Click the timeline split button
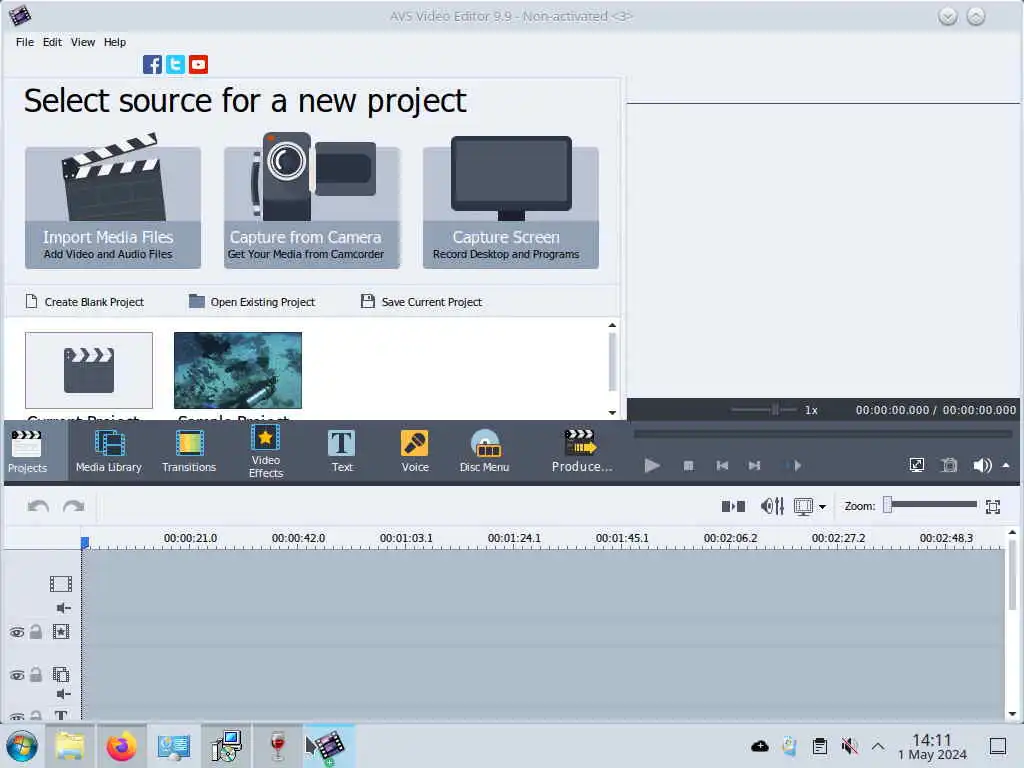Screen dimensions: 1024x768 pyautogui.click(x=733, y=506)
